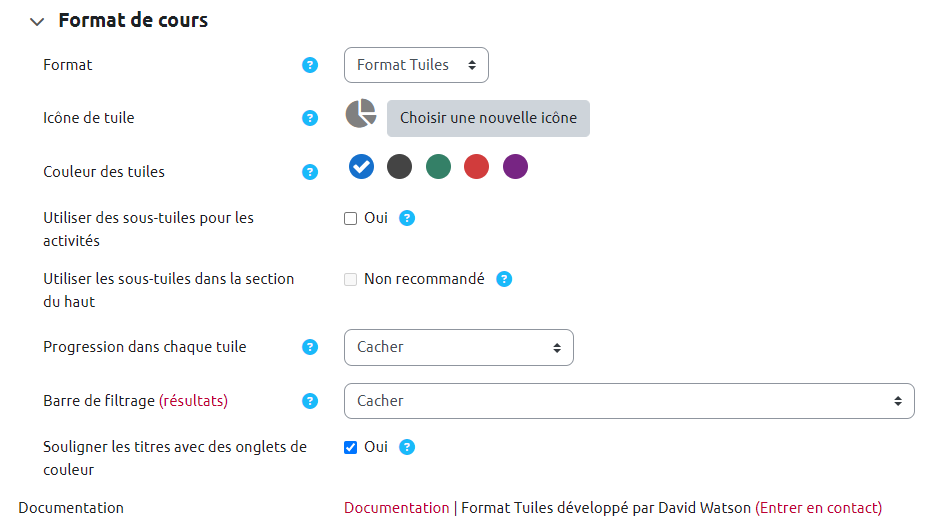Click the current tile pie-chart icon
The image size is (933, 531).
[361, 114]
